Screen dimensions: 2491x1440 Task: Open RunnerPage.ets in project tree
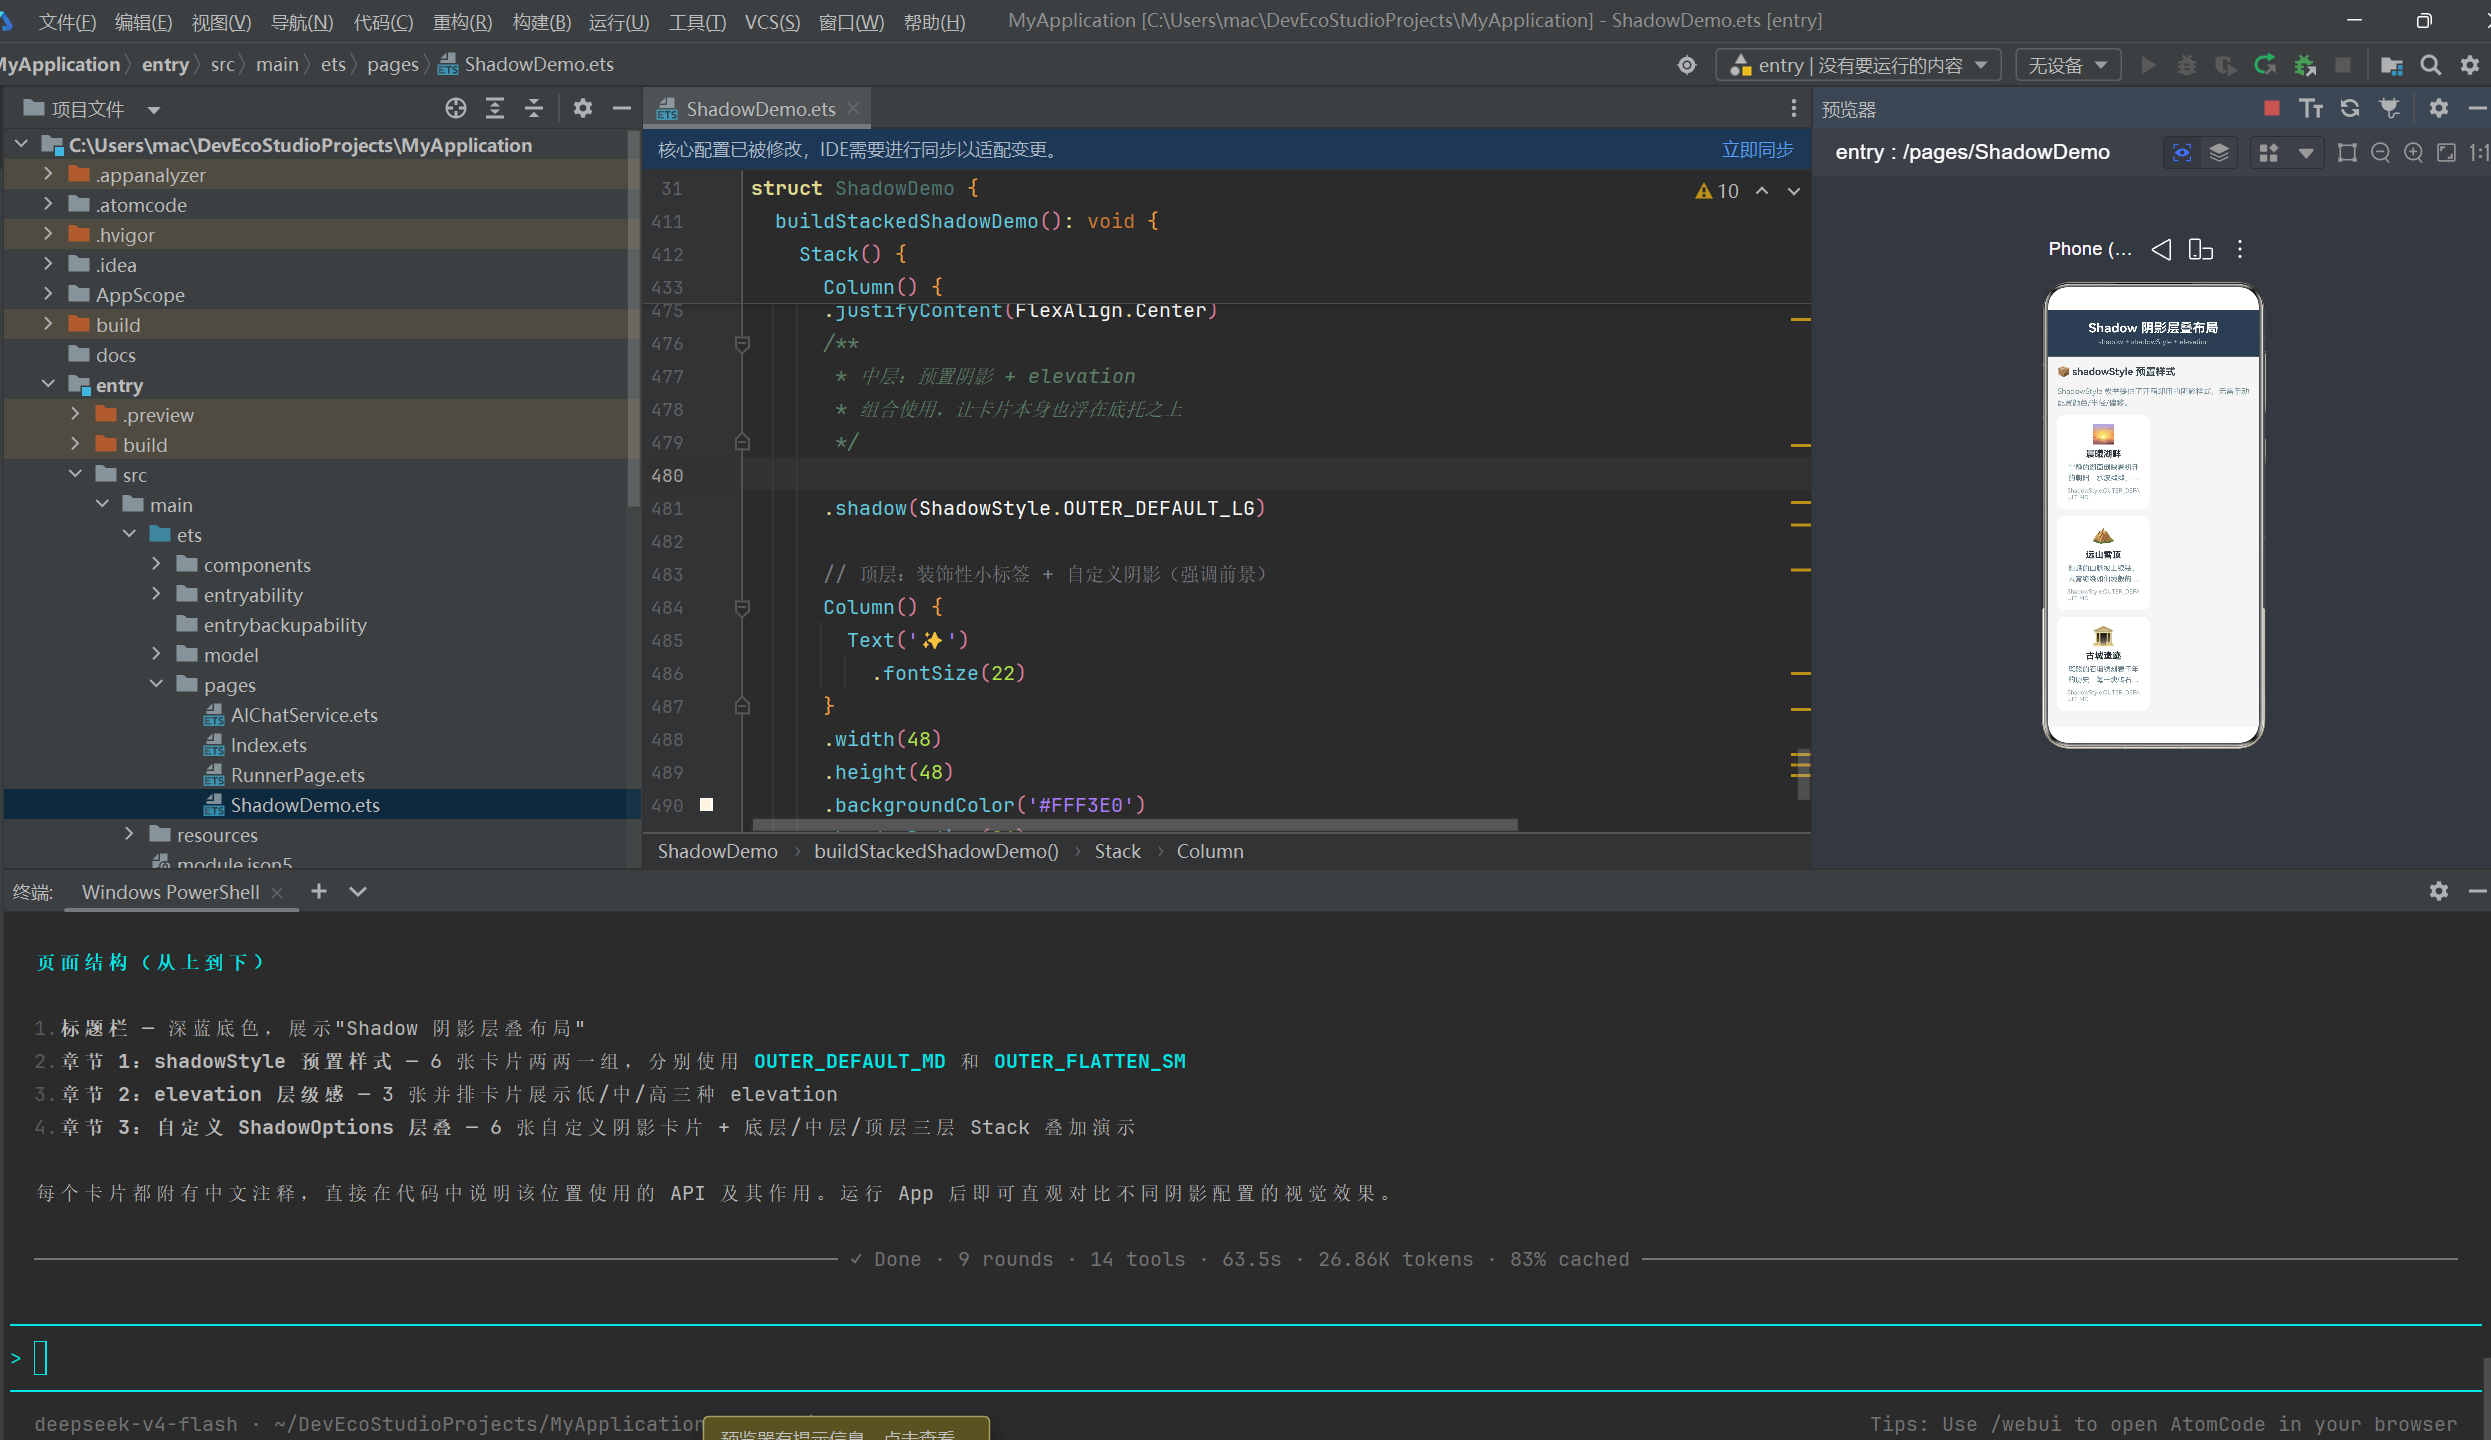[x=297, y=774]
